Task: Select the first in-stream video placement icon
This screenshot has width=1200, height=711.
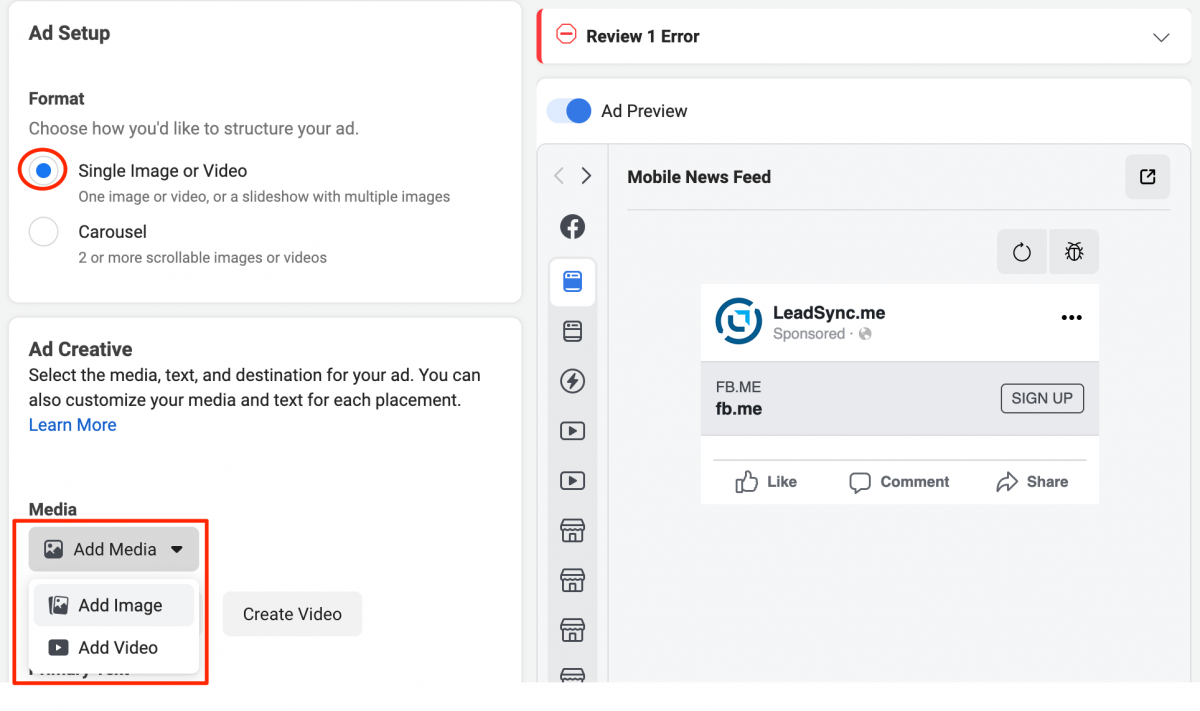Action: 572,431
